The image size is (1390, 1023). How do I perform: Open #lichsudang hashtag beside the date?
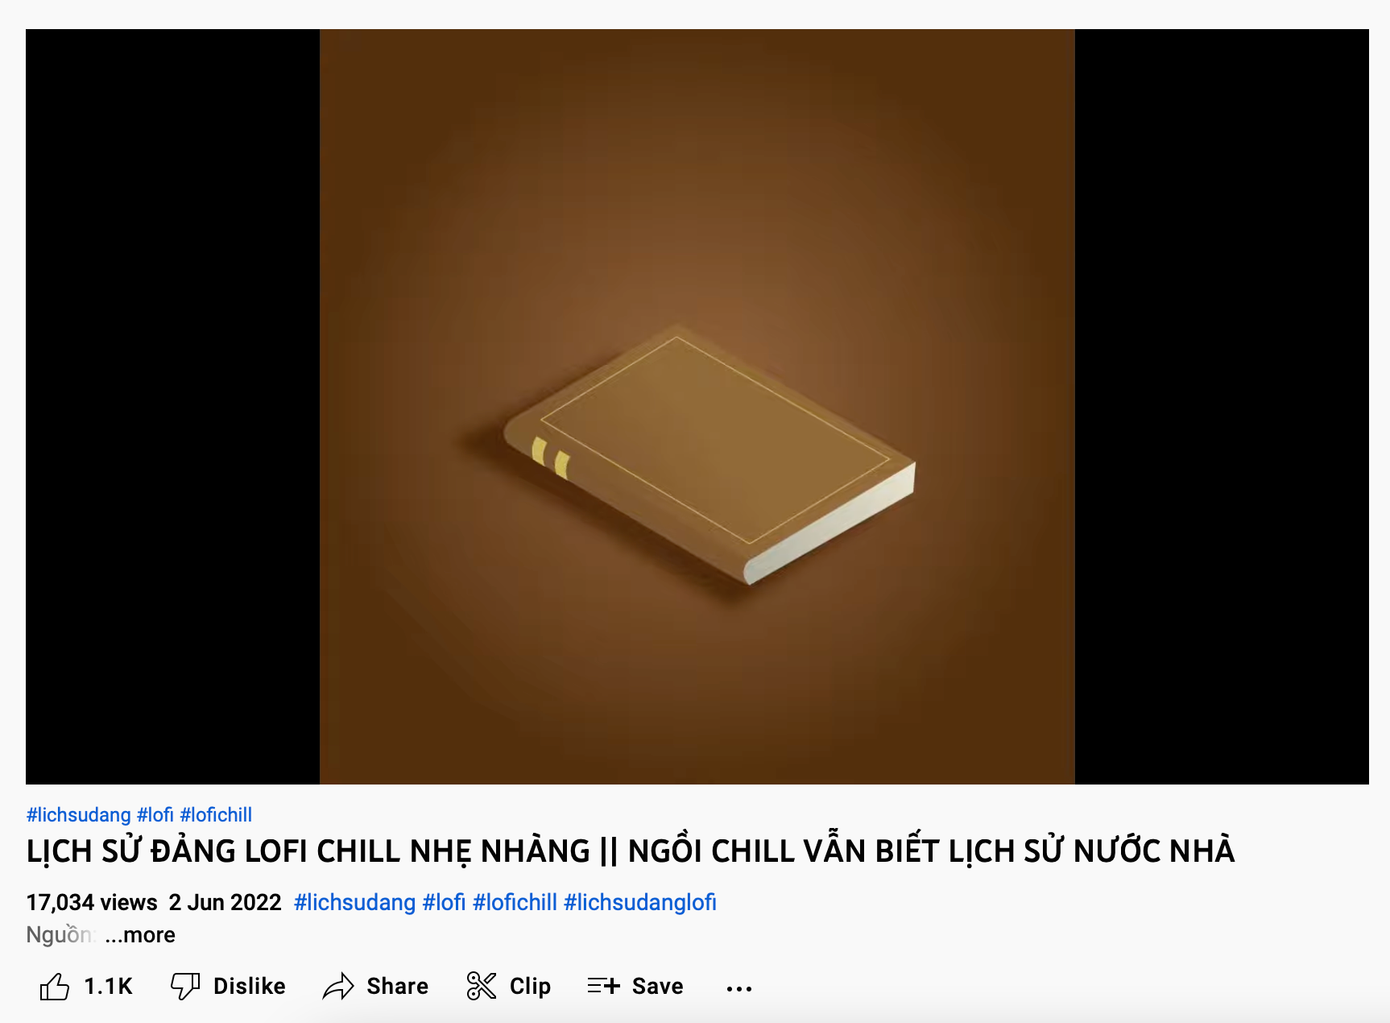pyautogui.click(x=355, y=903)
